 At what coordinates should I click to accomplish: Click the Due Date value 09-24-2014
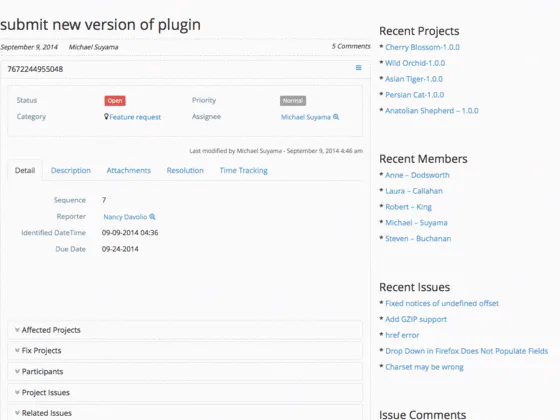(120, 249)
